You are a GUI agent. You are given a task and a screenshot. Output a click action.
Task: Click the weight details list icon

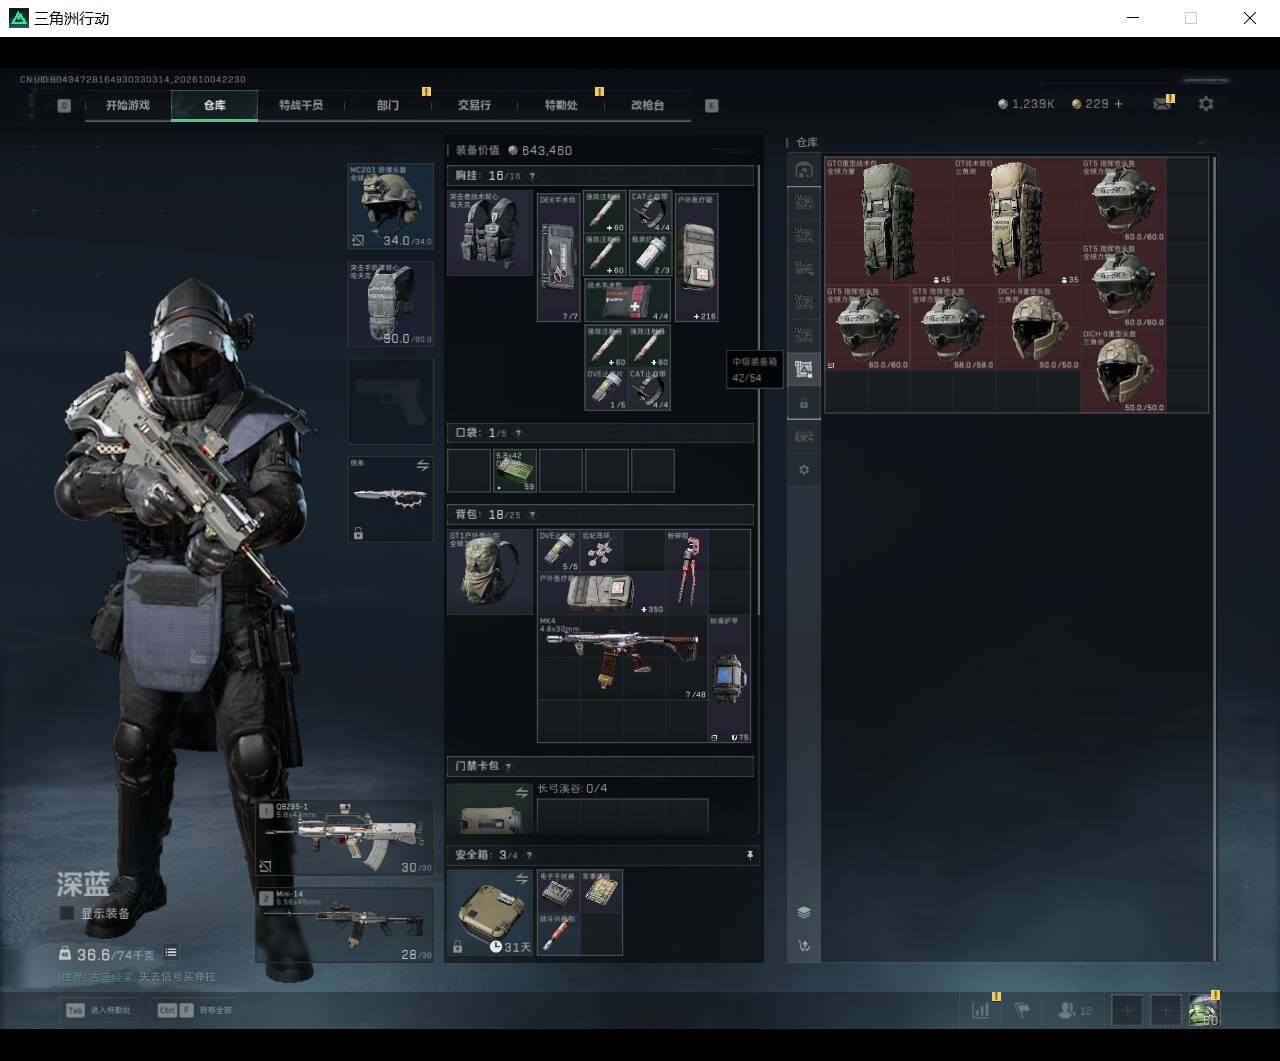171,953
